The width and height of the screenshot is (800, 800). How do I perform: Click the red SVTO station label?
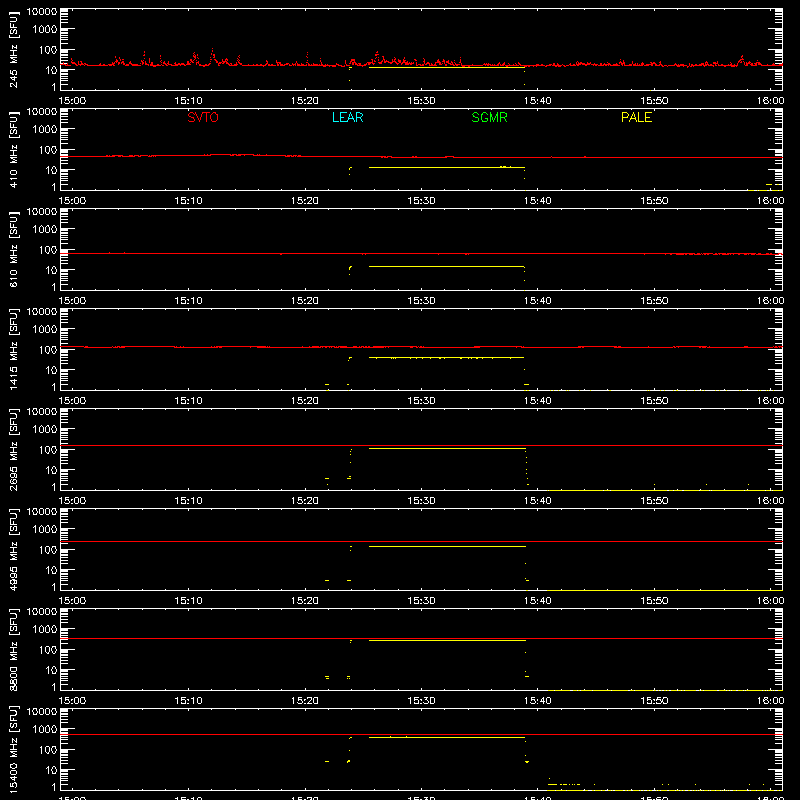(203, 117)
